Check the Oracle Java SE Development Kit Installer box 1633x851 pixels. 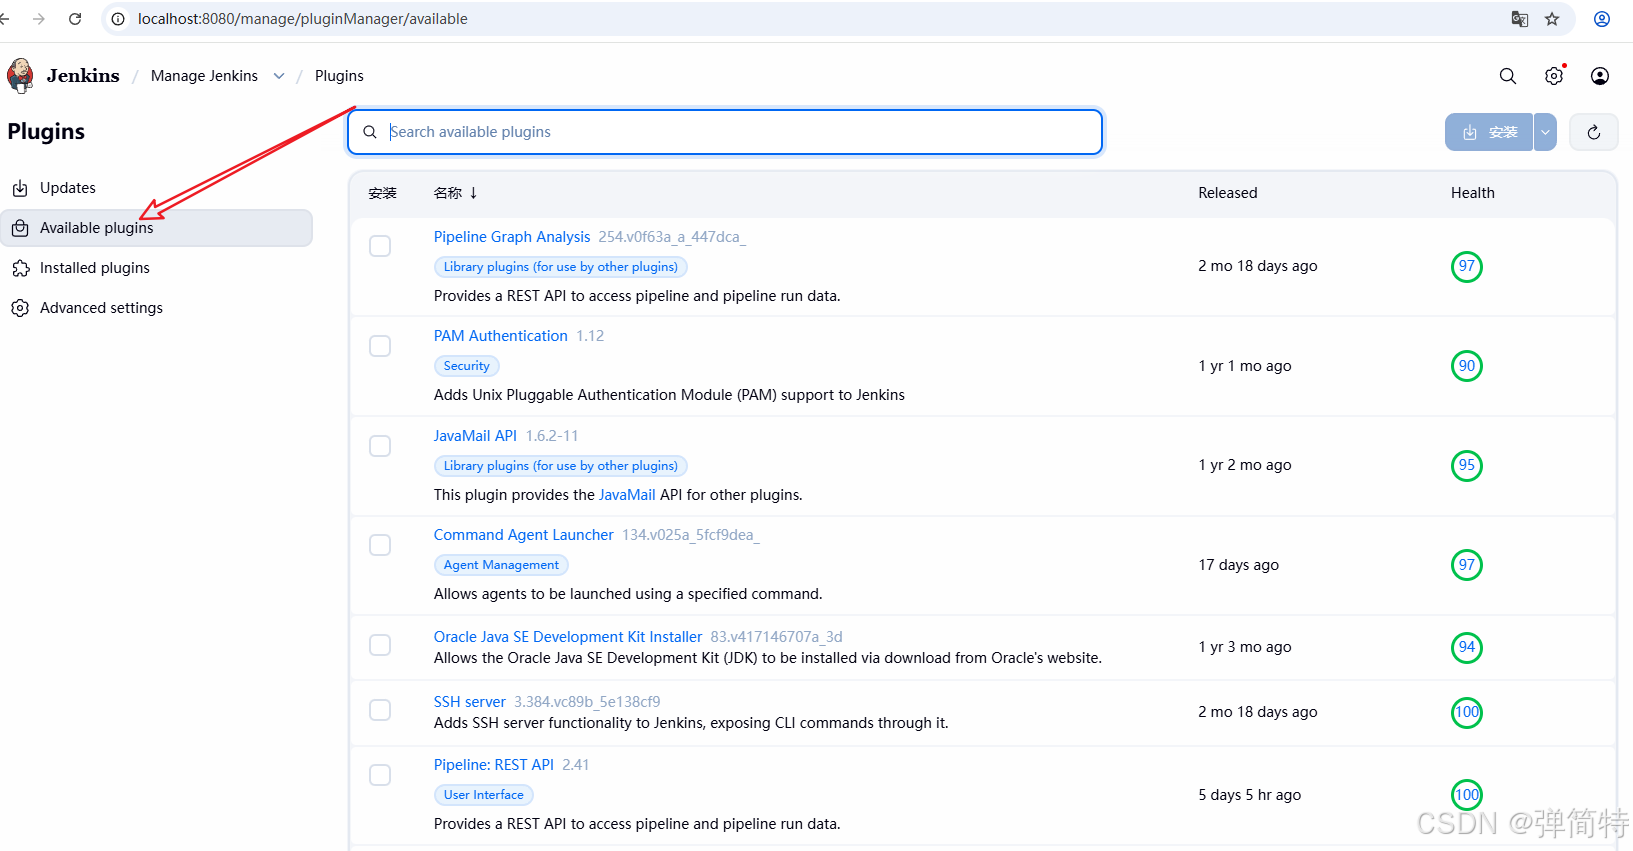pos(380,645)
